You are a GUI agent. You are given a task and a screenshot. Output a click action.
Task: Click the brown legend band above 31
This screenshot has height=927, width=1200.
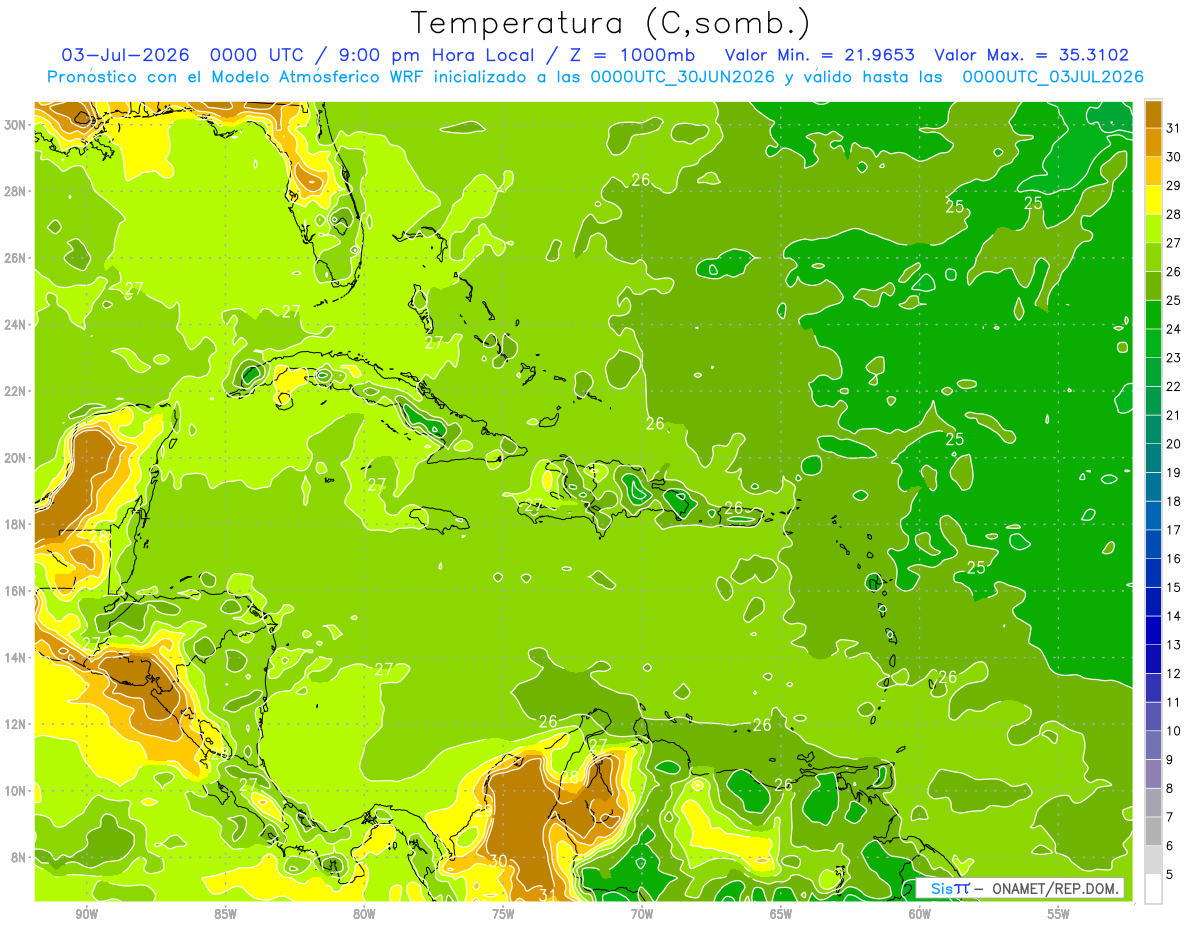pyautogui.click(x=1153, y=114)
